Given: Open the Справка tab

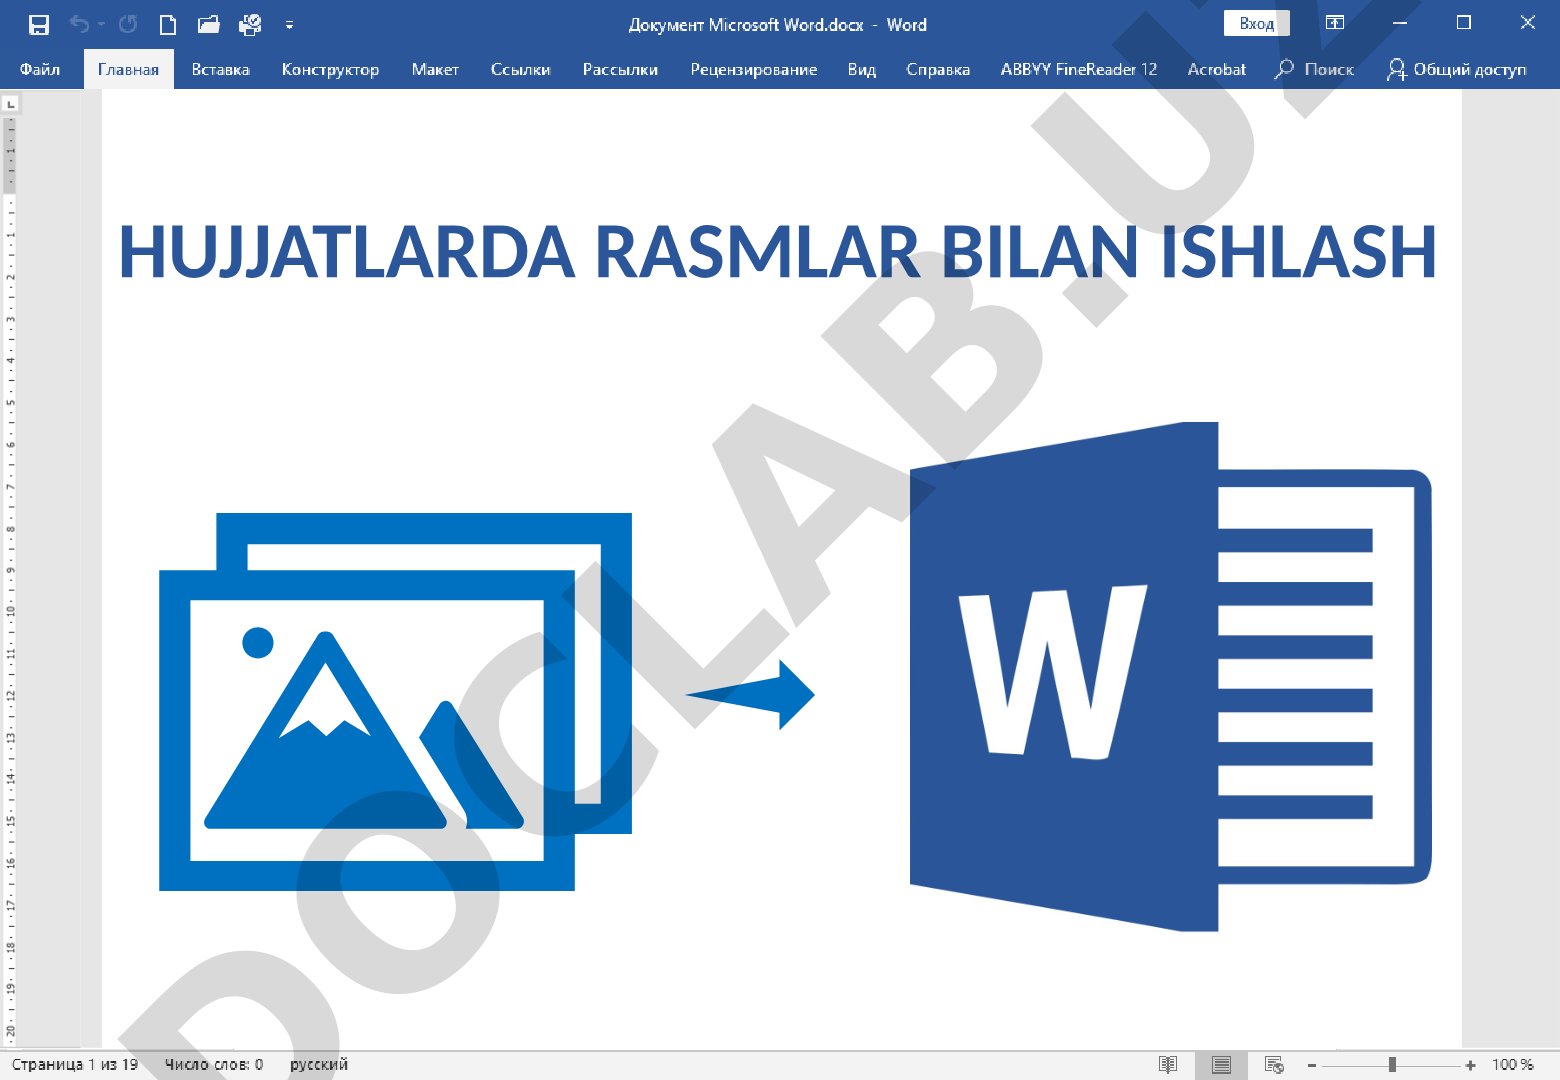Looking at the screenshot, I should 938,69.
